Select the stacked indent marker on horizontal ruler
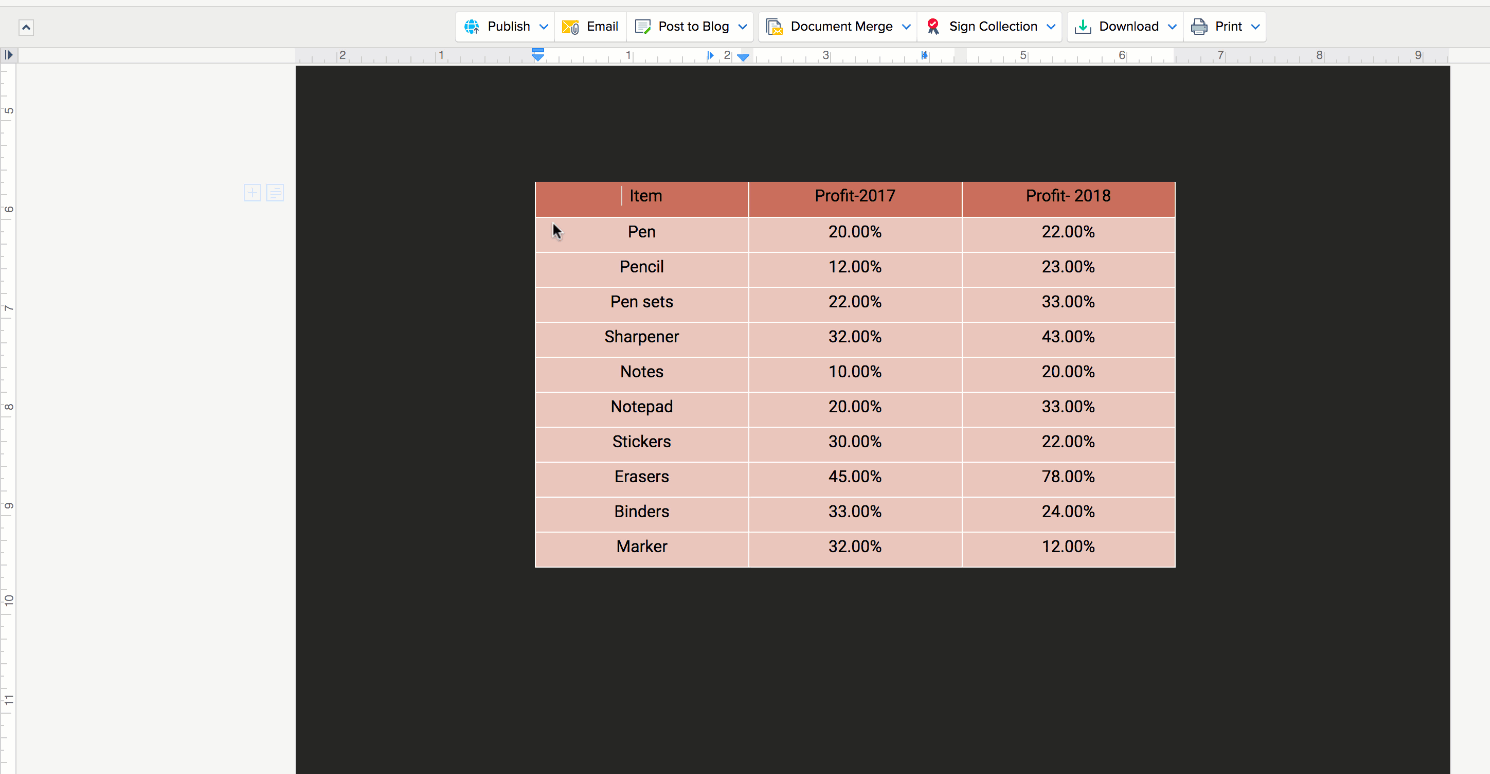 point(538,55)
